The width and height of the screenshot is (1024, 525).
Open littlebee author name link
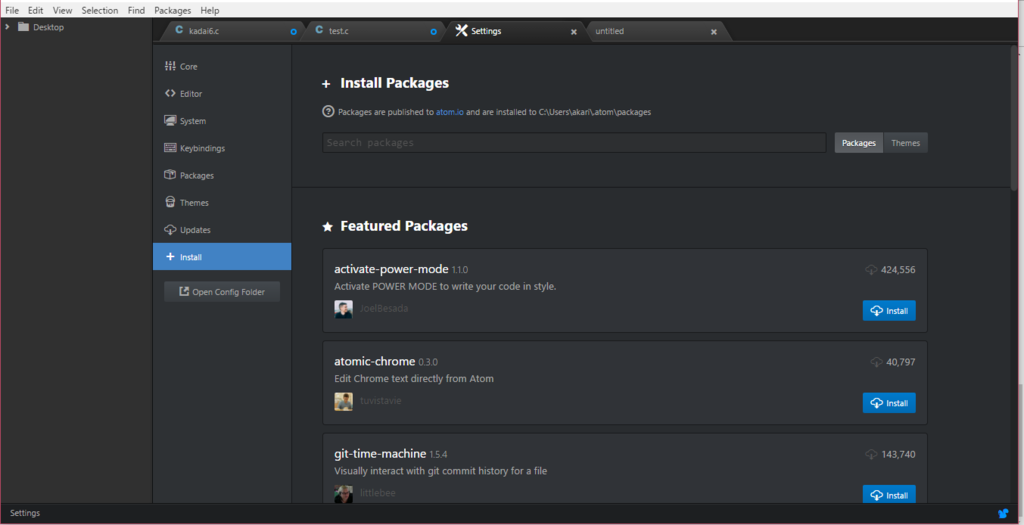(378, 493)
